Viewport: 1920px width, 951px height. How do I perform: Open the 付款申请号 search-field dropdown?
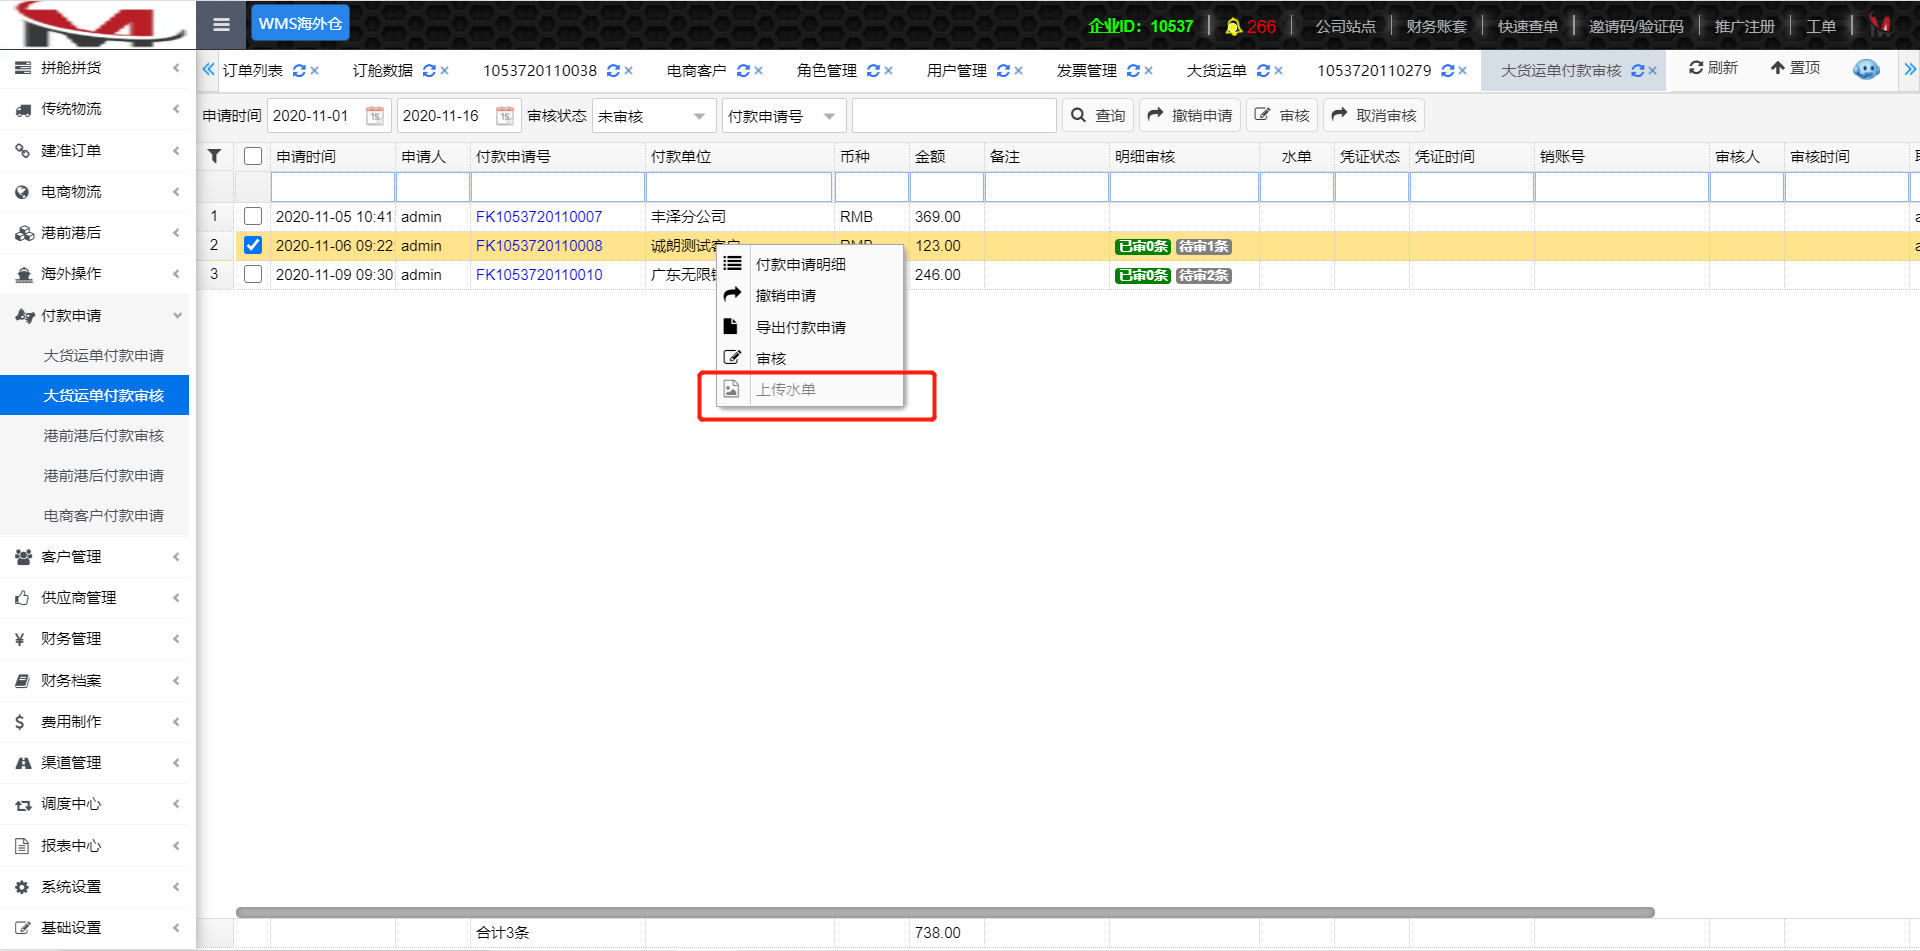coord(784,116)
